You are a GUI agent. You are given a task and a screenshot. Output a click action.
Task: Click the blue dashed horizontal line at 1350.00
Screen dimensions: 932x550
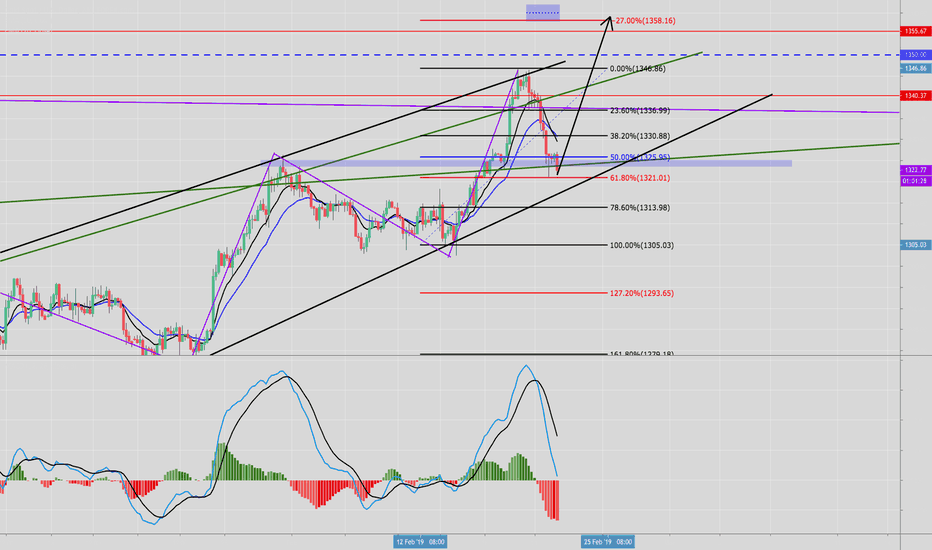tap(450, 55)
